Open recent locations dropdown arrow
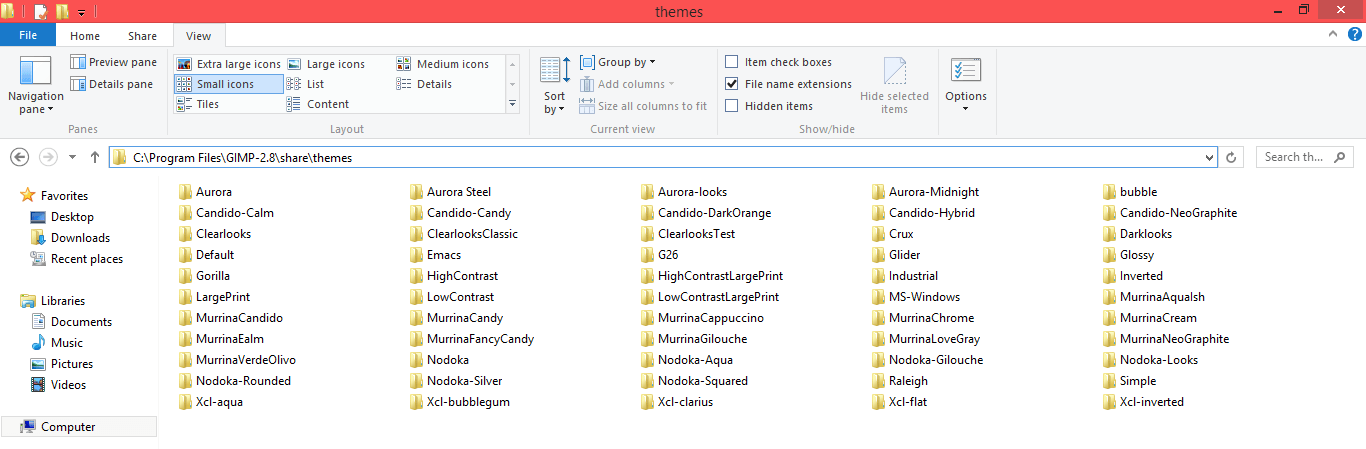The height and width of the screenshot is (449, 1366). (73, 157)
